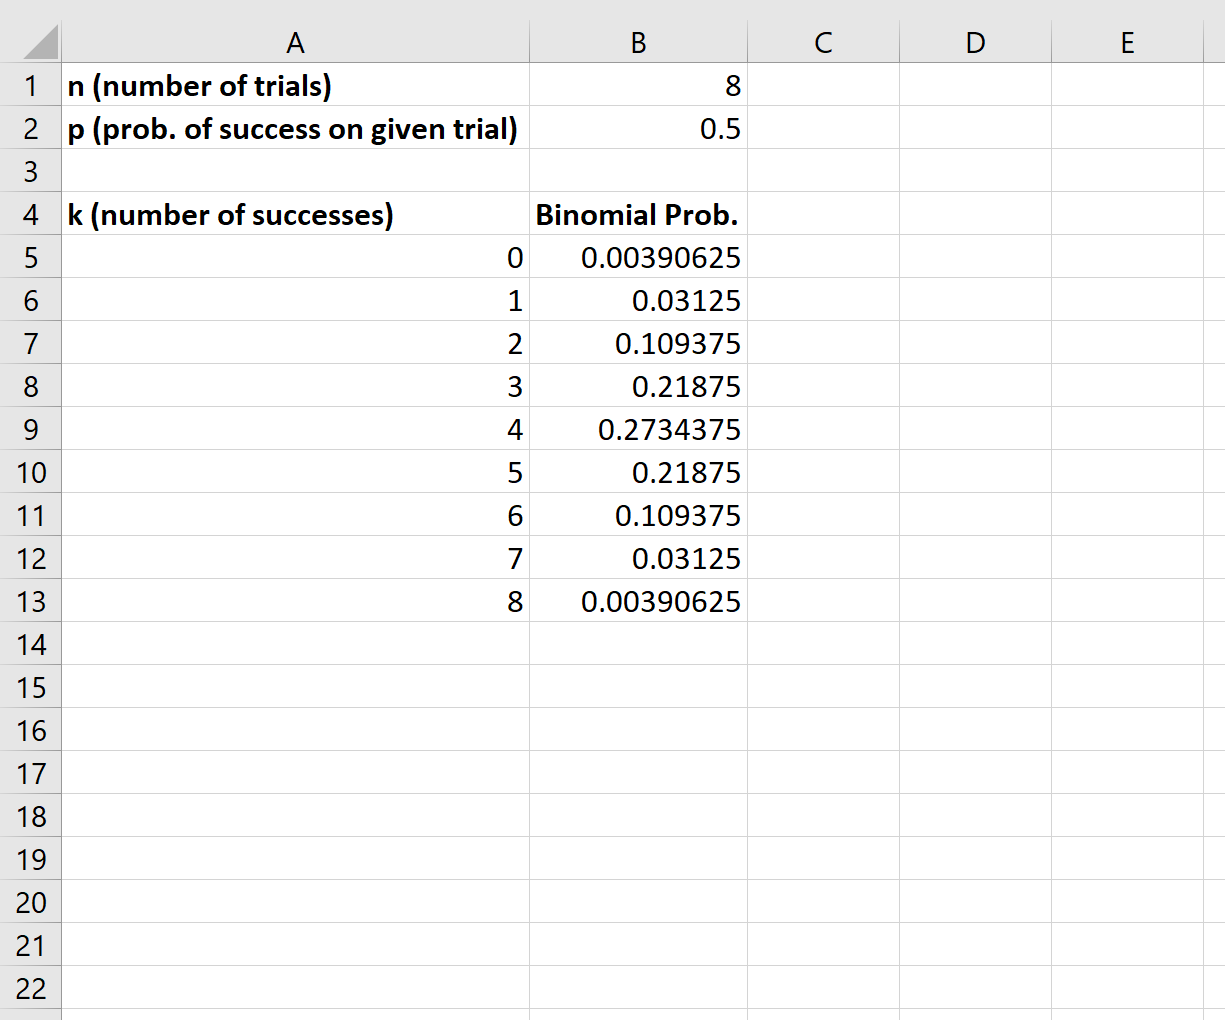
Task: Select column E header
Action: click(x=1127, y=42)
